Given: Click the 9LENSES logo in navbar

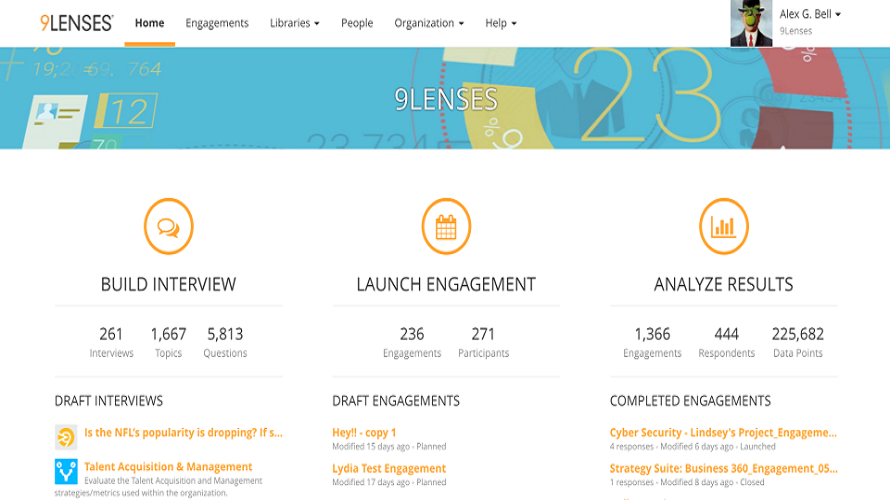Looking at the screenshot, I should [x=77, y=23].
